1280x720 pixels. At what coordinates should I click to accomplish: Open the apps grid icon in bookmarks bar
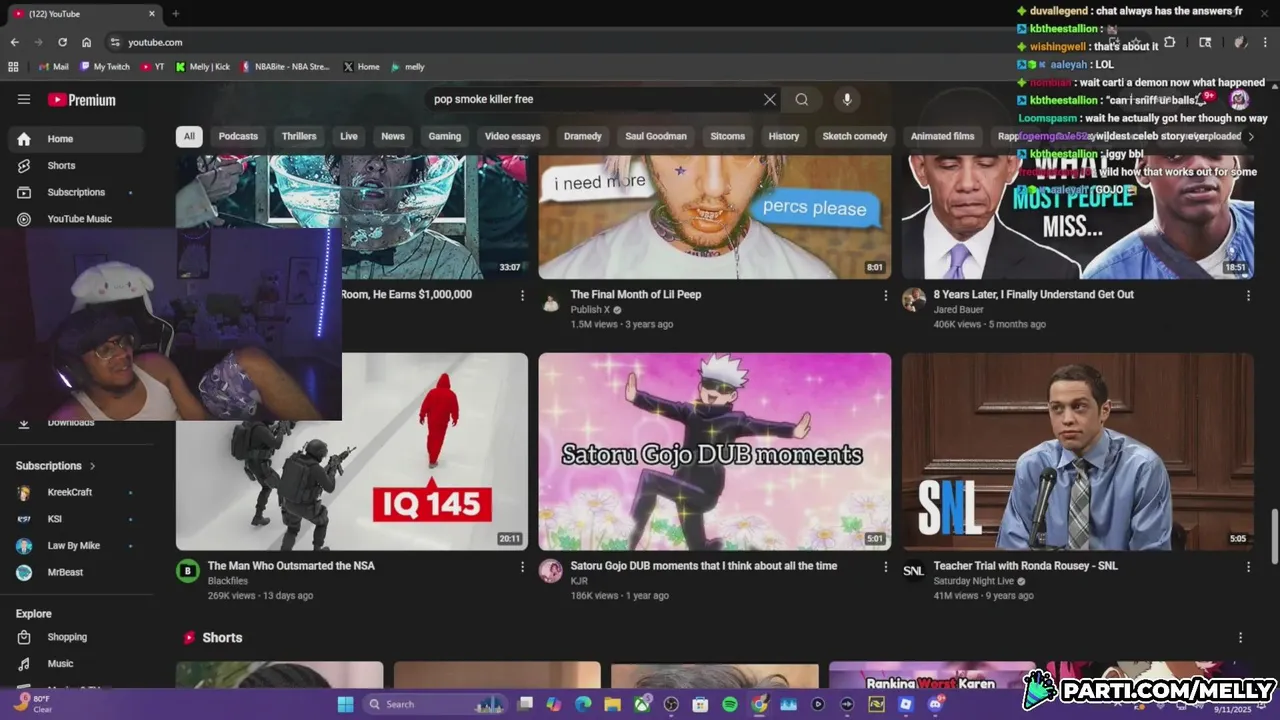(x=13, y=67)
